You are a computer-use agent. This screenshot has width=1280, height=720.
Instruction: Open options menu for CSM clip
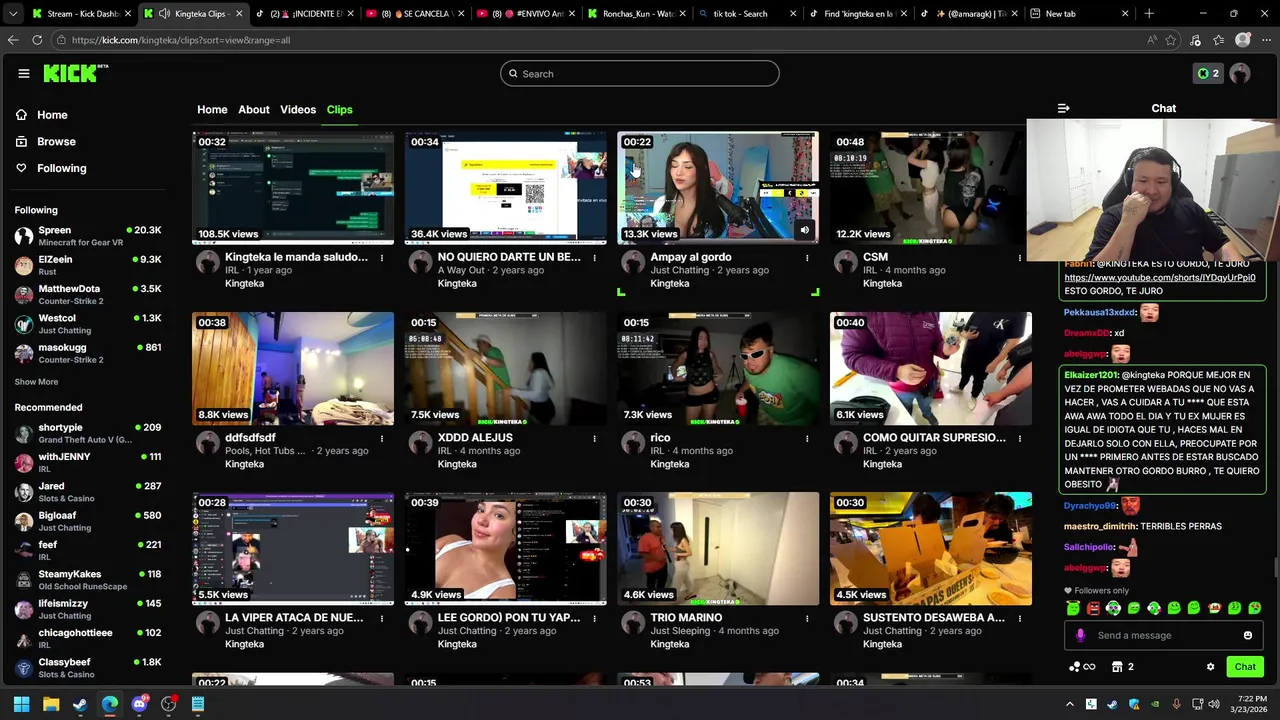coord(1020,258)
